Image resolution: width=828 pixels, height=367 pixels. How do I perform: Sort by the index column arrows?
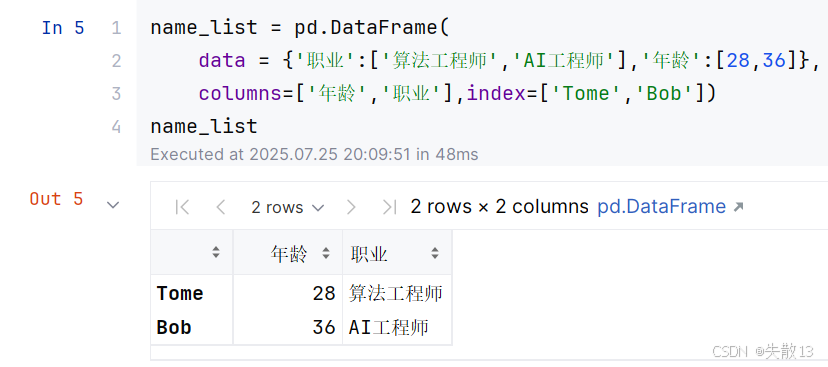(x=215, y=252)
